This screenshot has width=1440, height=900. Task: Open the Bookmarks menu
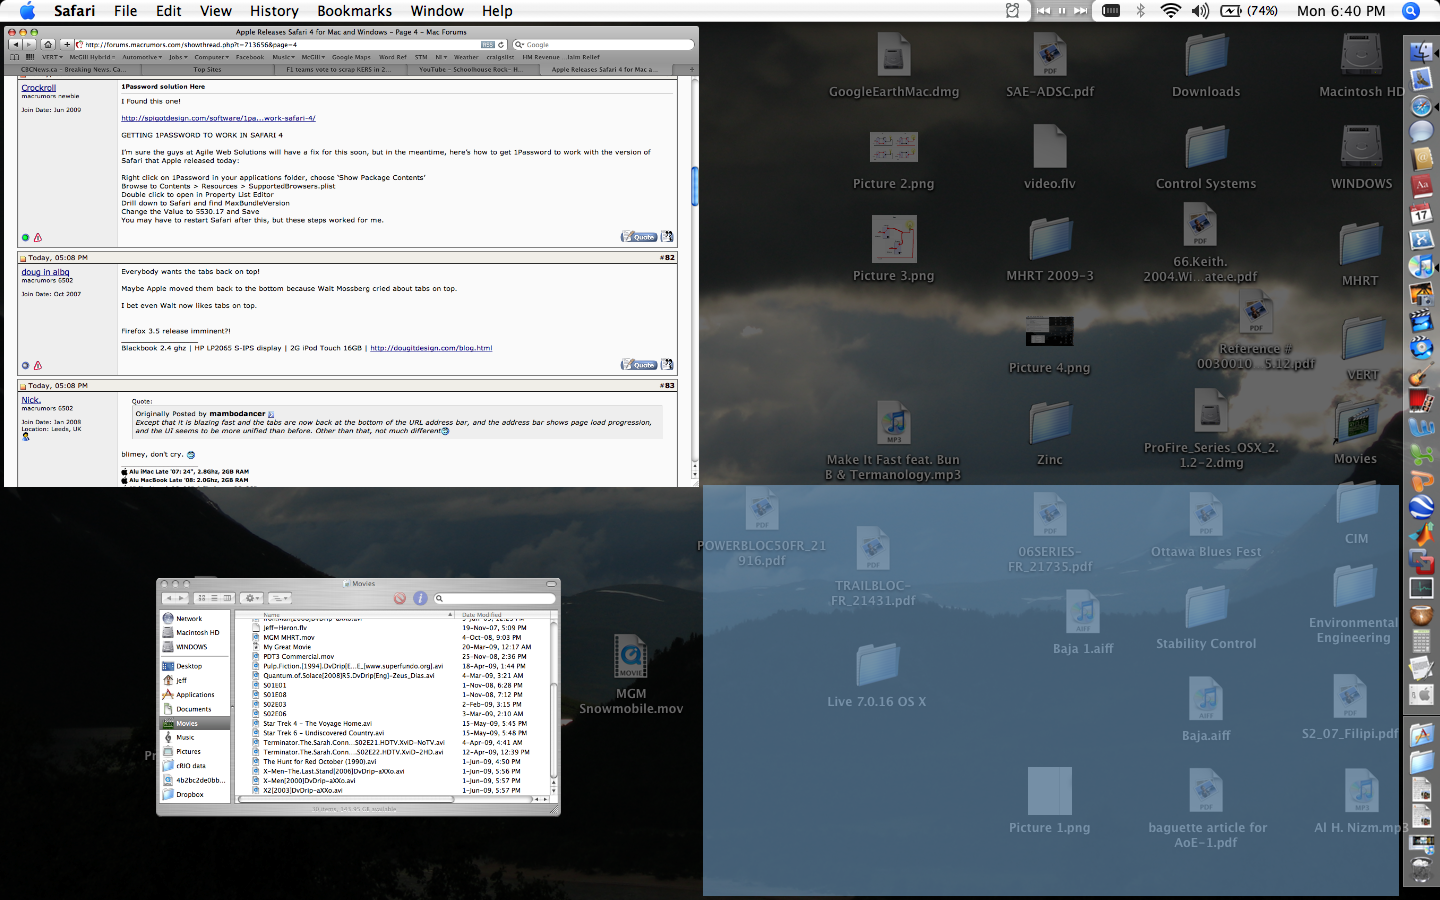click(354, 11)
